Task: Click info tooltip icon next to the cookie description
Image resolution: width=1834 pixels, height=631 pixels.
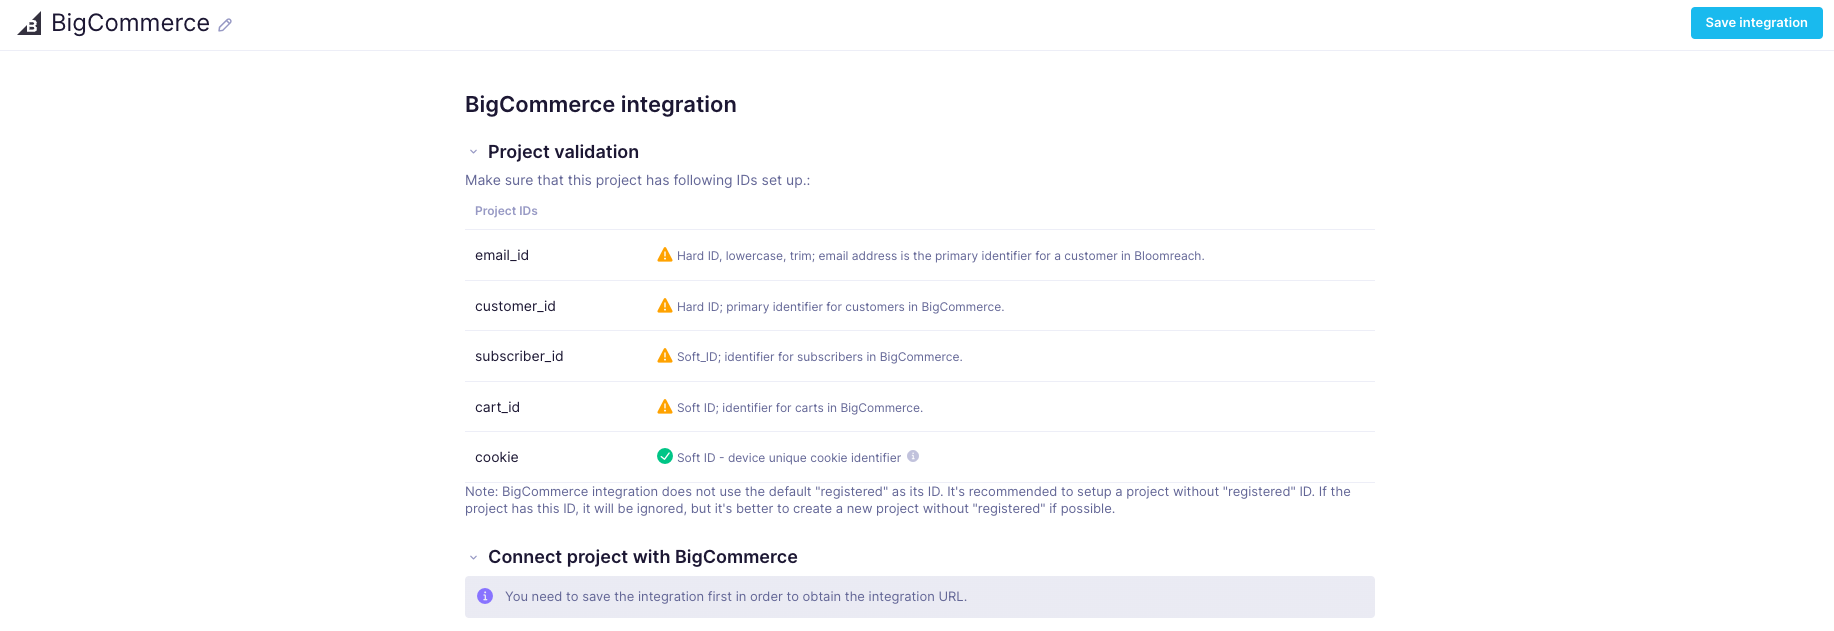Action: [x=913, y=456]
